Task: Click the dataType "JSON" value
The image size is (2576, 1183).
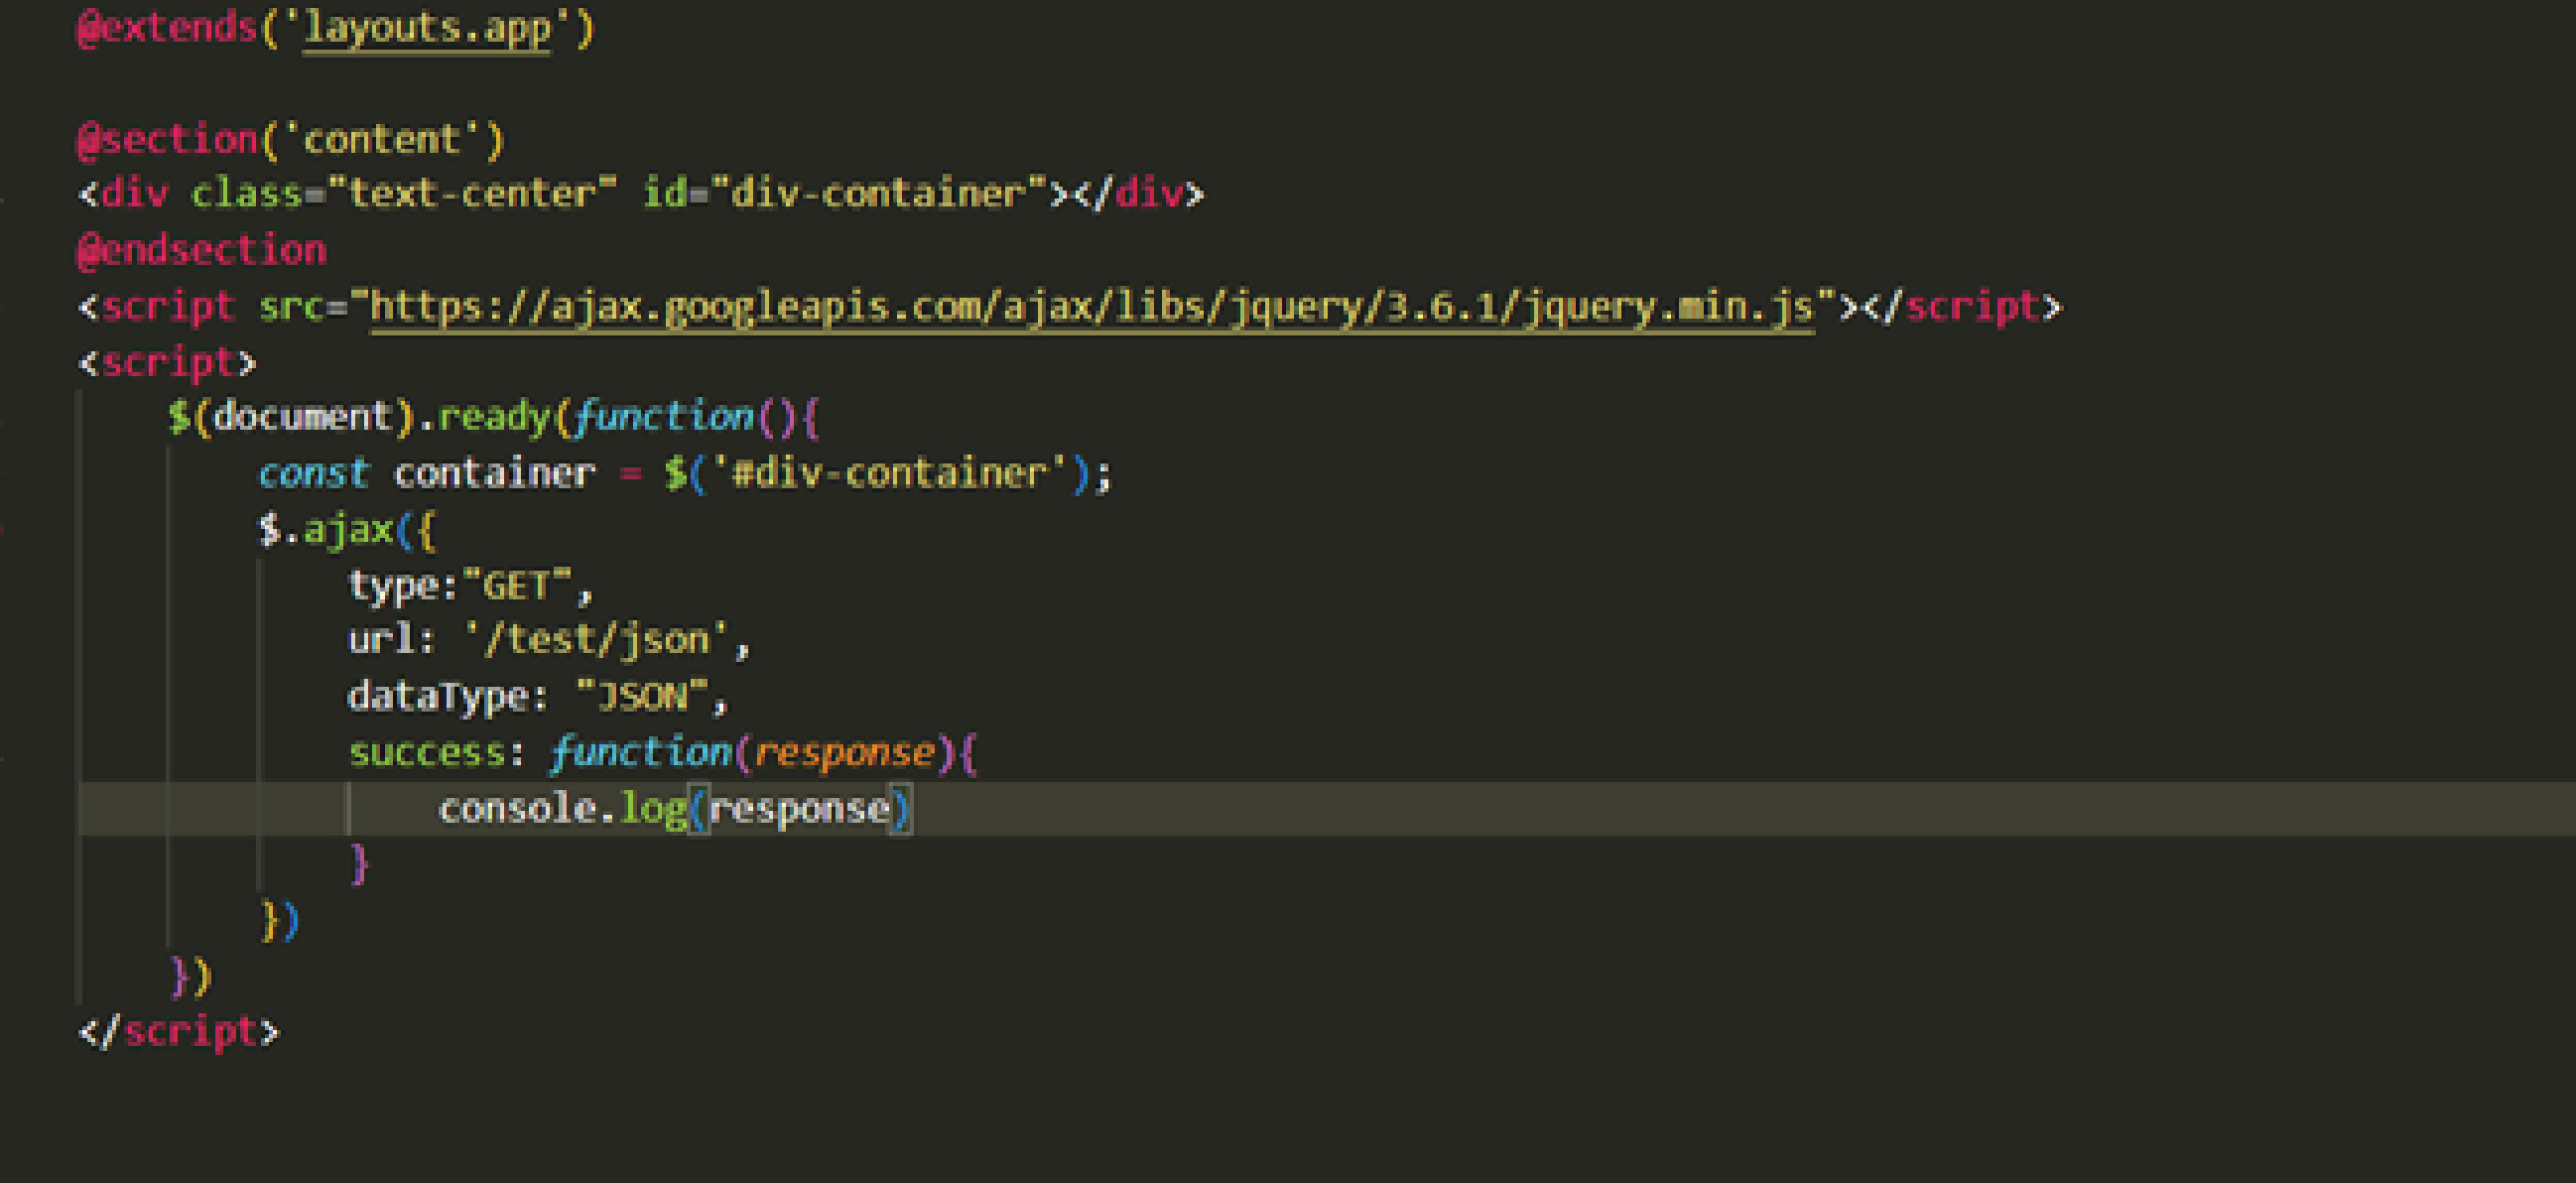Action: pyautogui.click(x=643, y=696)
